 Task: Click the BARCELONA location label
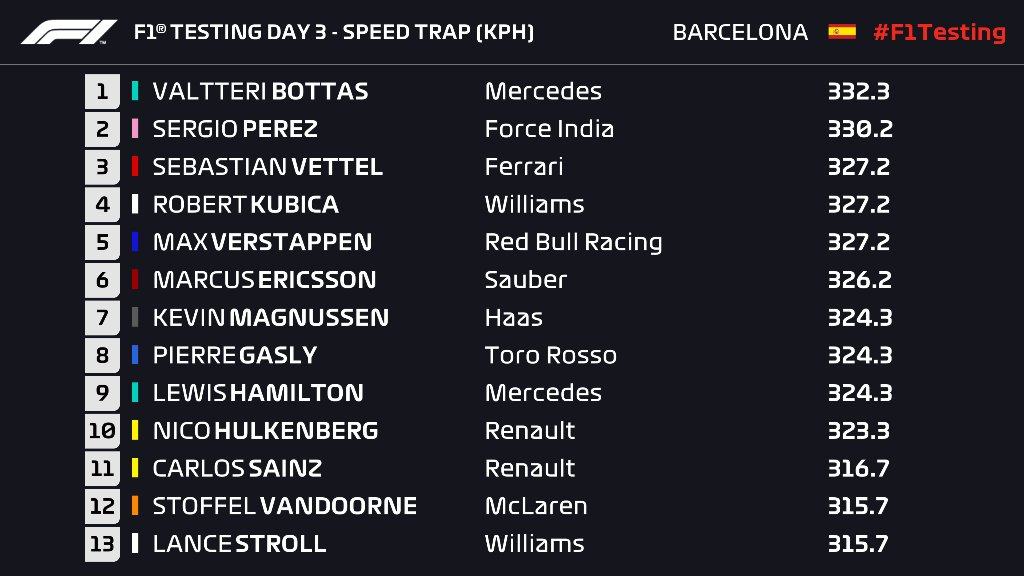tap(741, 32)
